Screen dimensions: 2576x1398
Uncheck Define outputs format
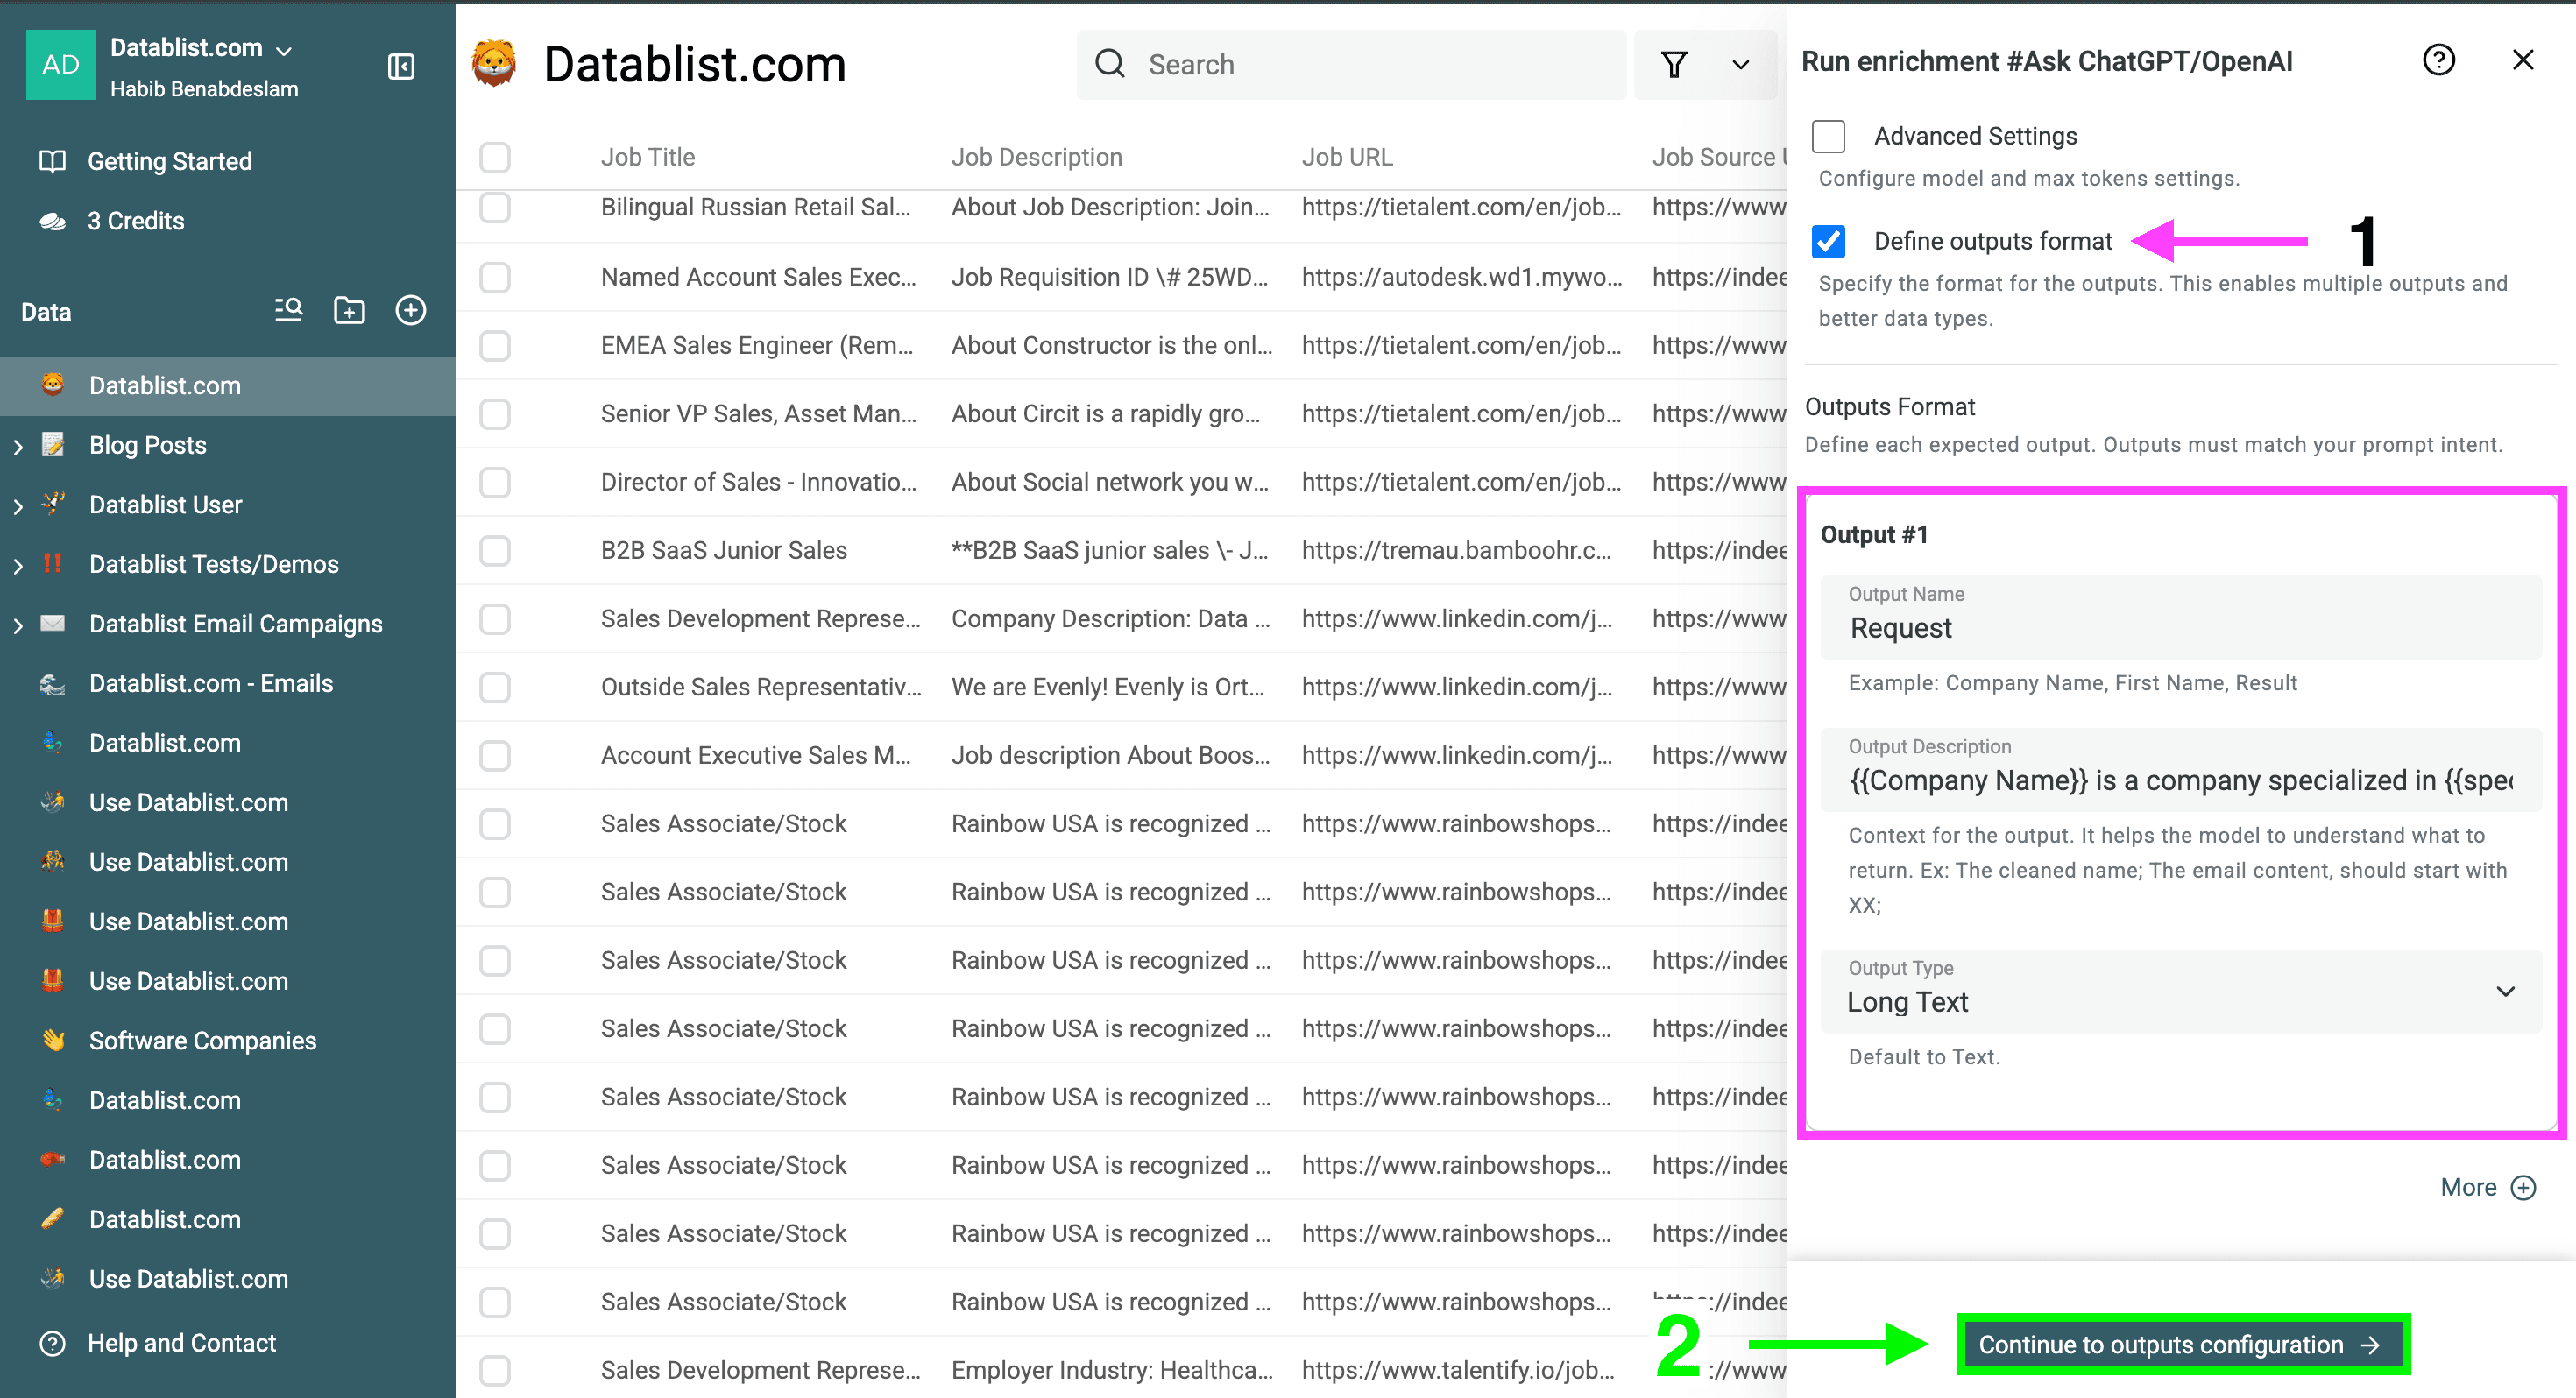coord(1828,241)
